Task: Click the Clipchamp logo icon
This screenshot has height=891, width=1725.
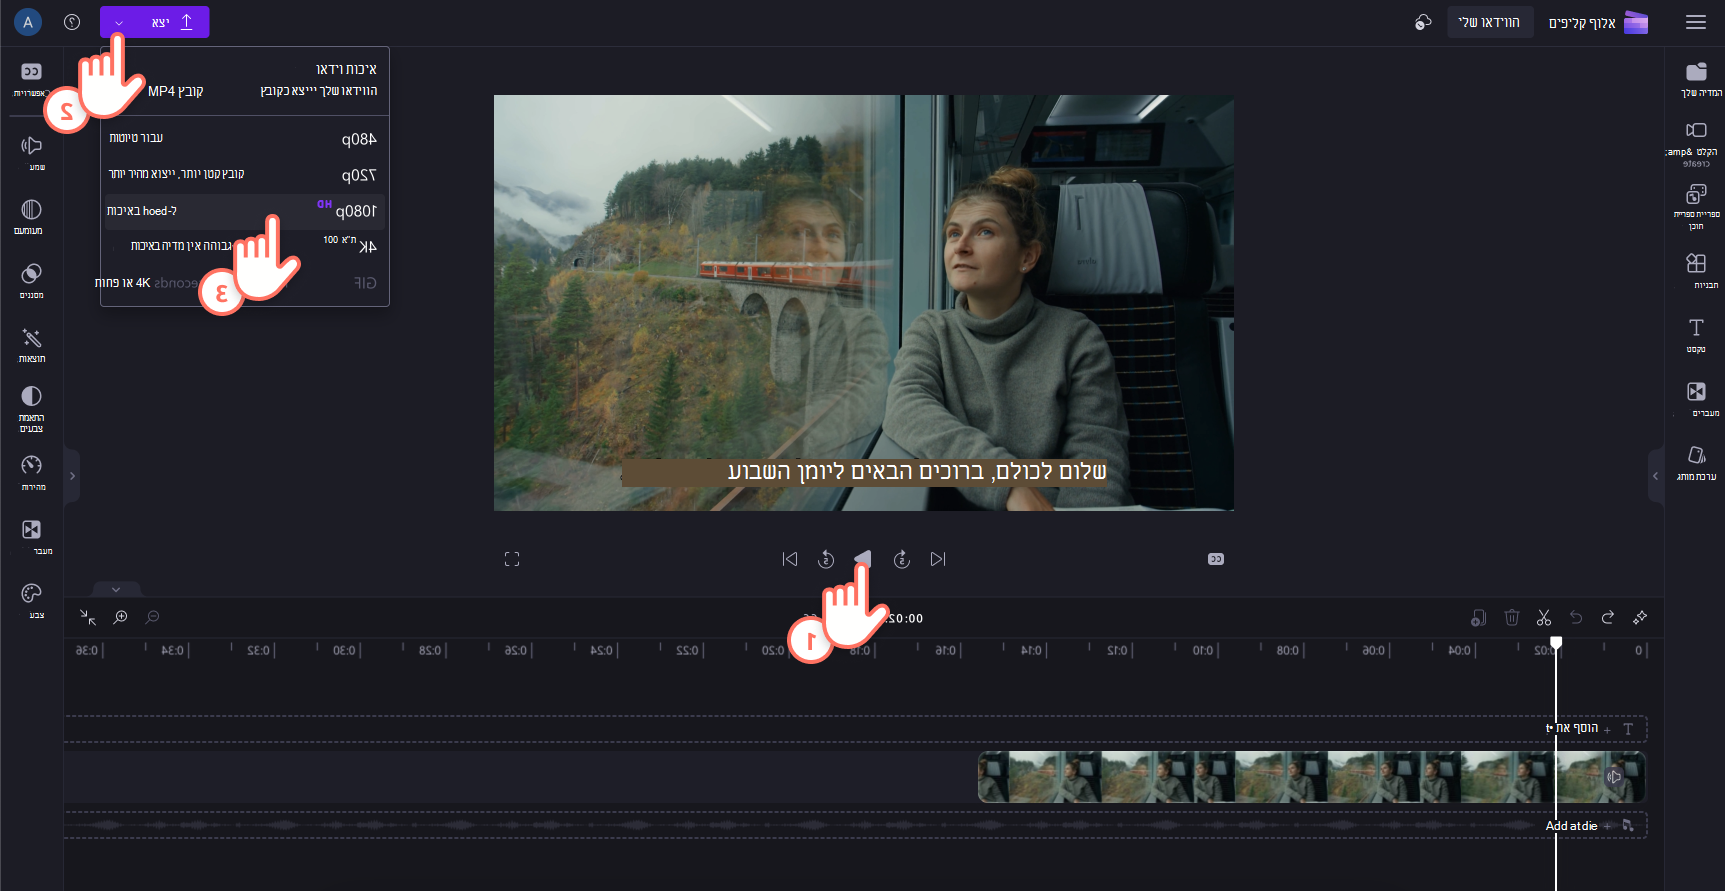Action: coord(1636,22)
